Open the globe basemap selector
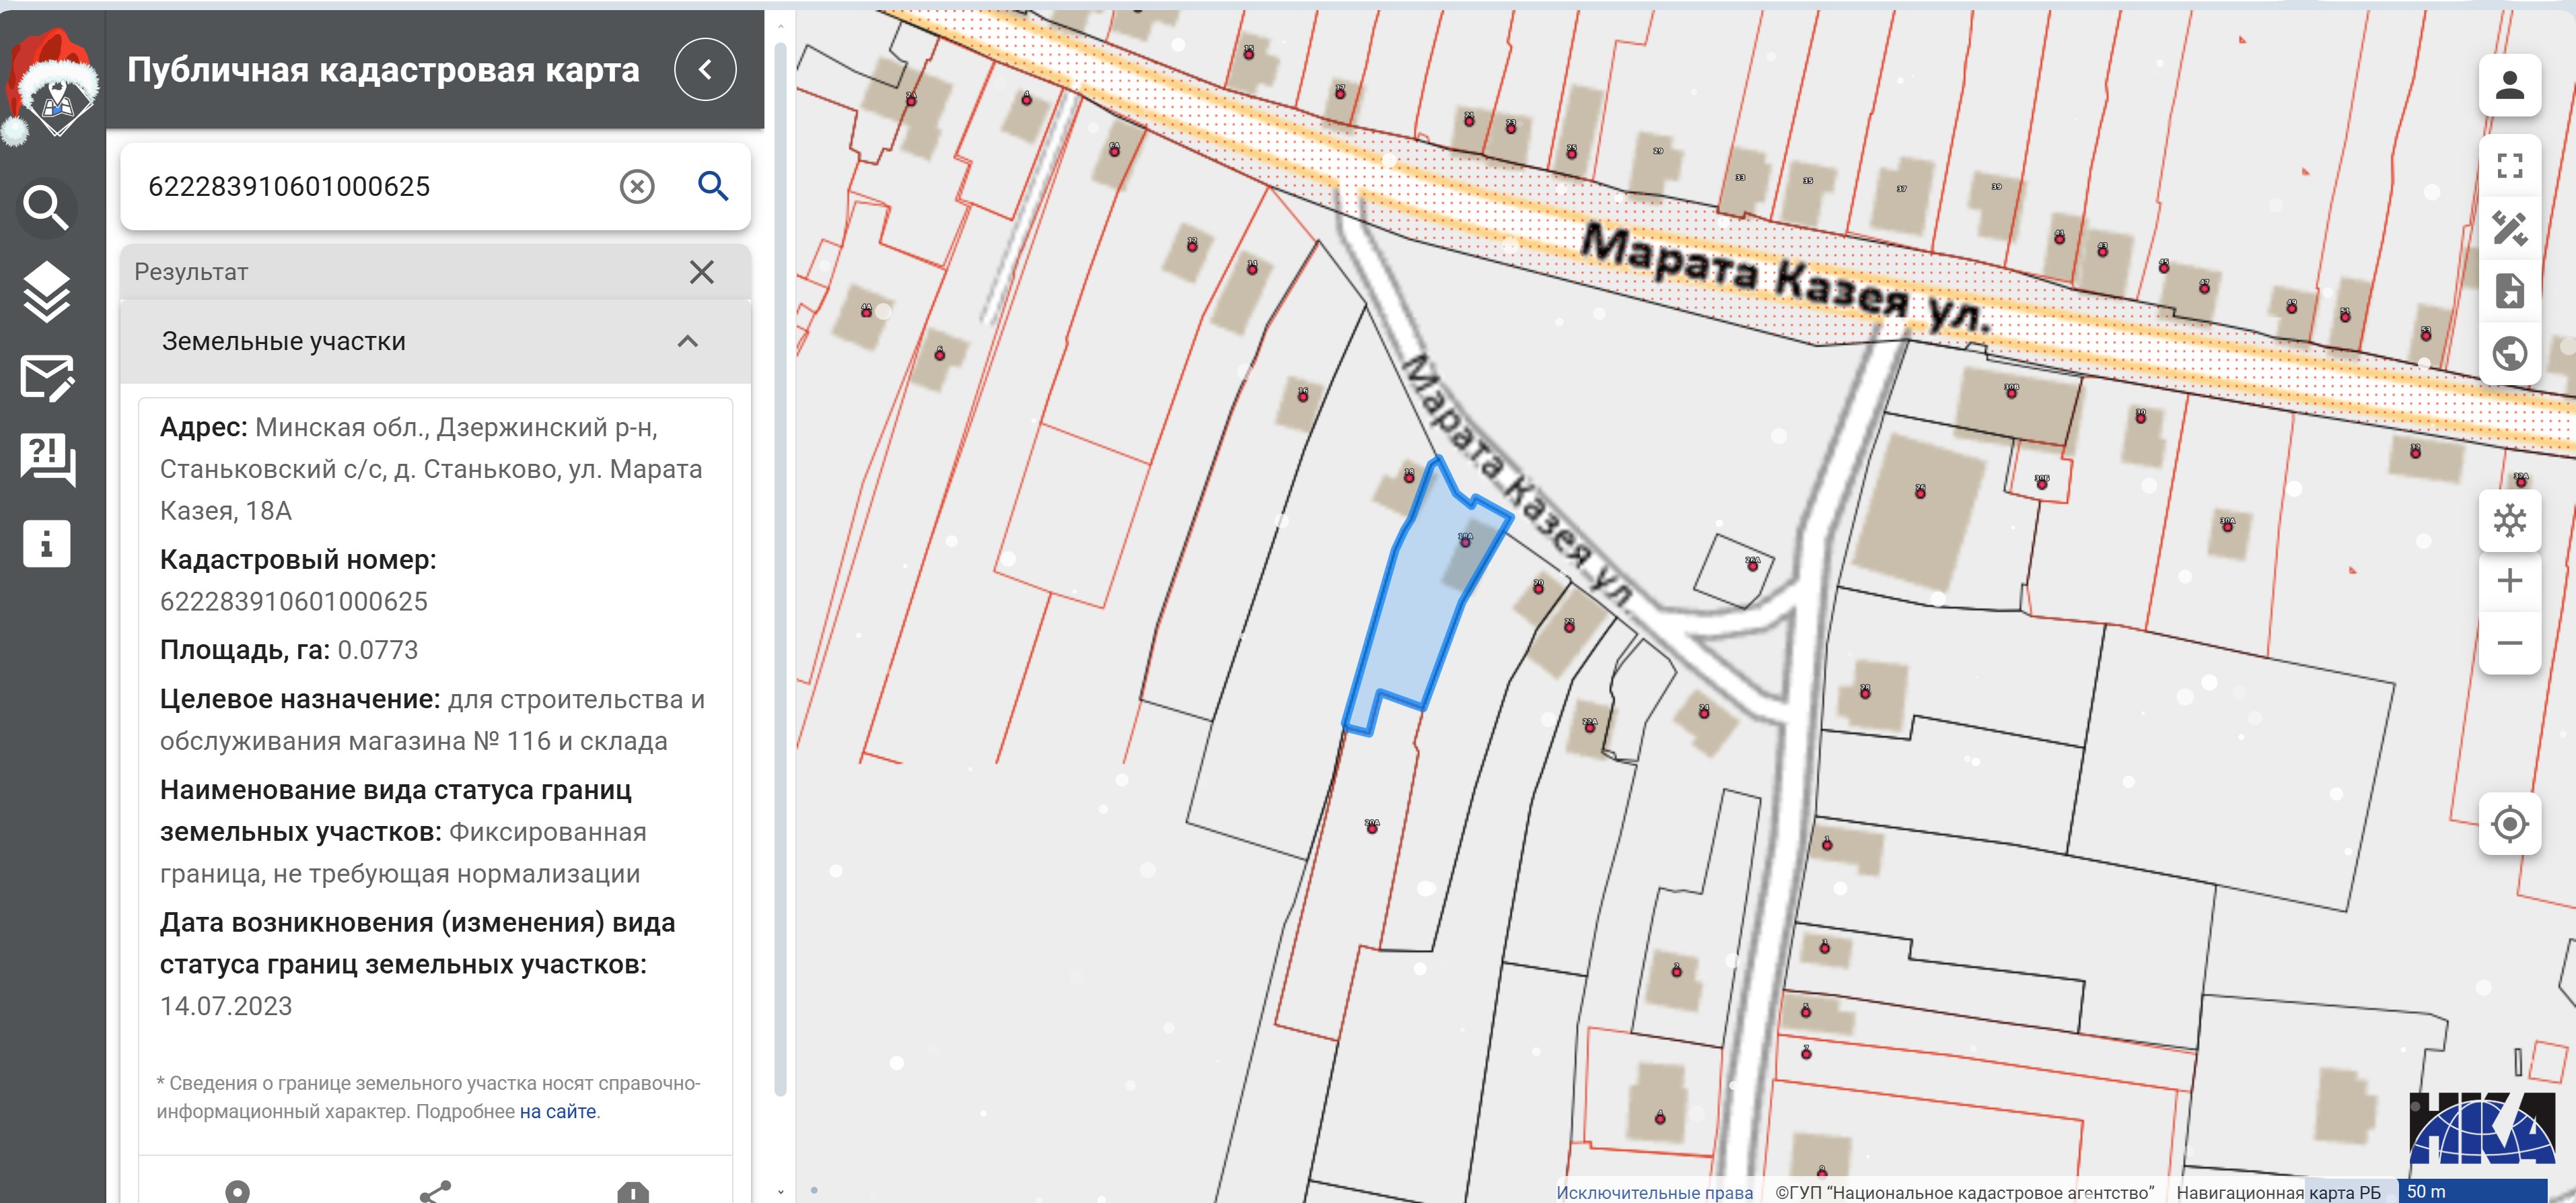 pos(2509,353)
